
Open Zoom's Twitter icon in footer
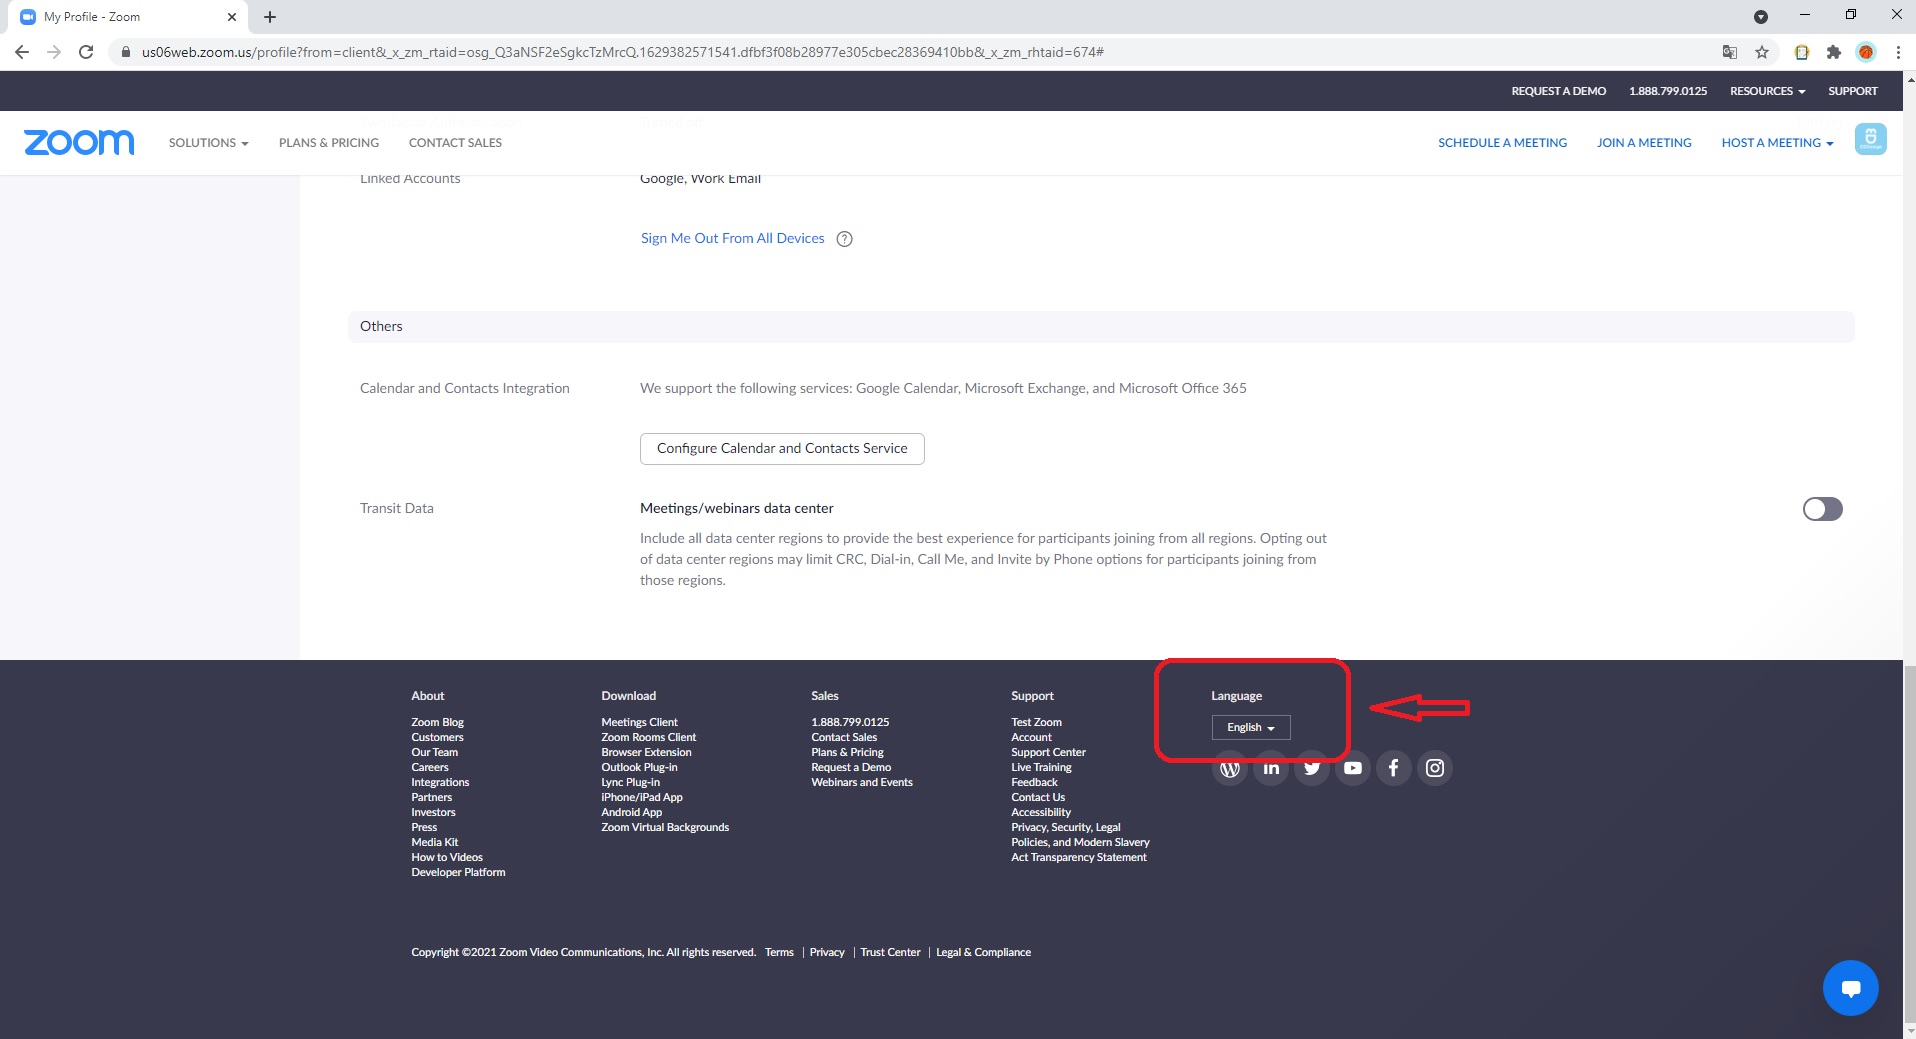[x=1312, y=768]
